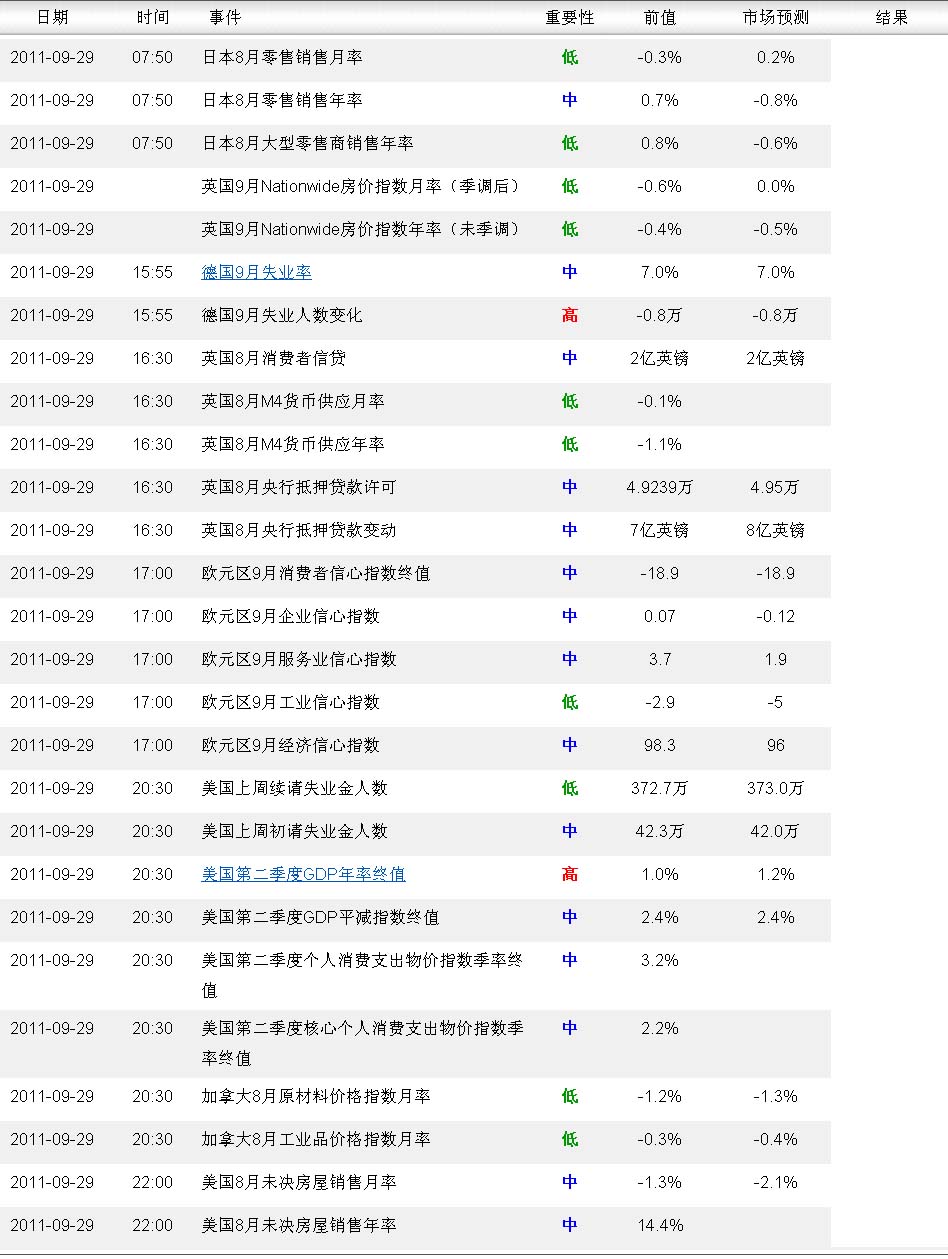Click the 8亿英镑 market forecast
The width and height of the screenshot is (948, 1259).
776,530
